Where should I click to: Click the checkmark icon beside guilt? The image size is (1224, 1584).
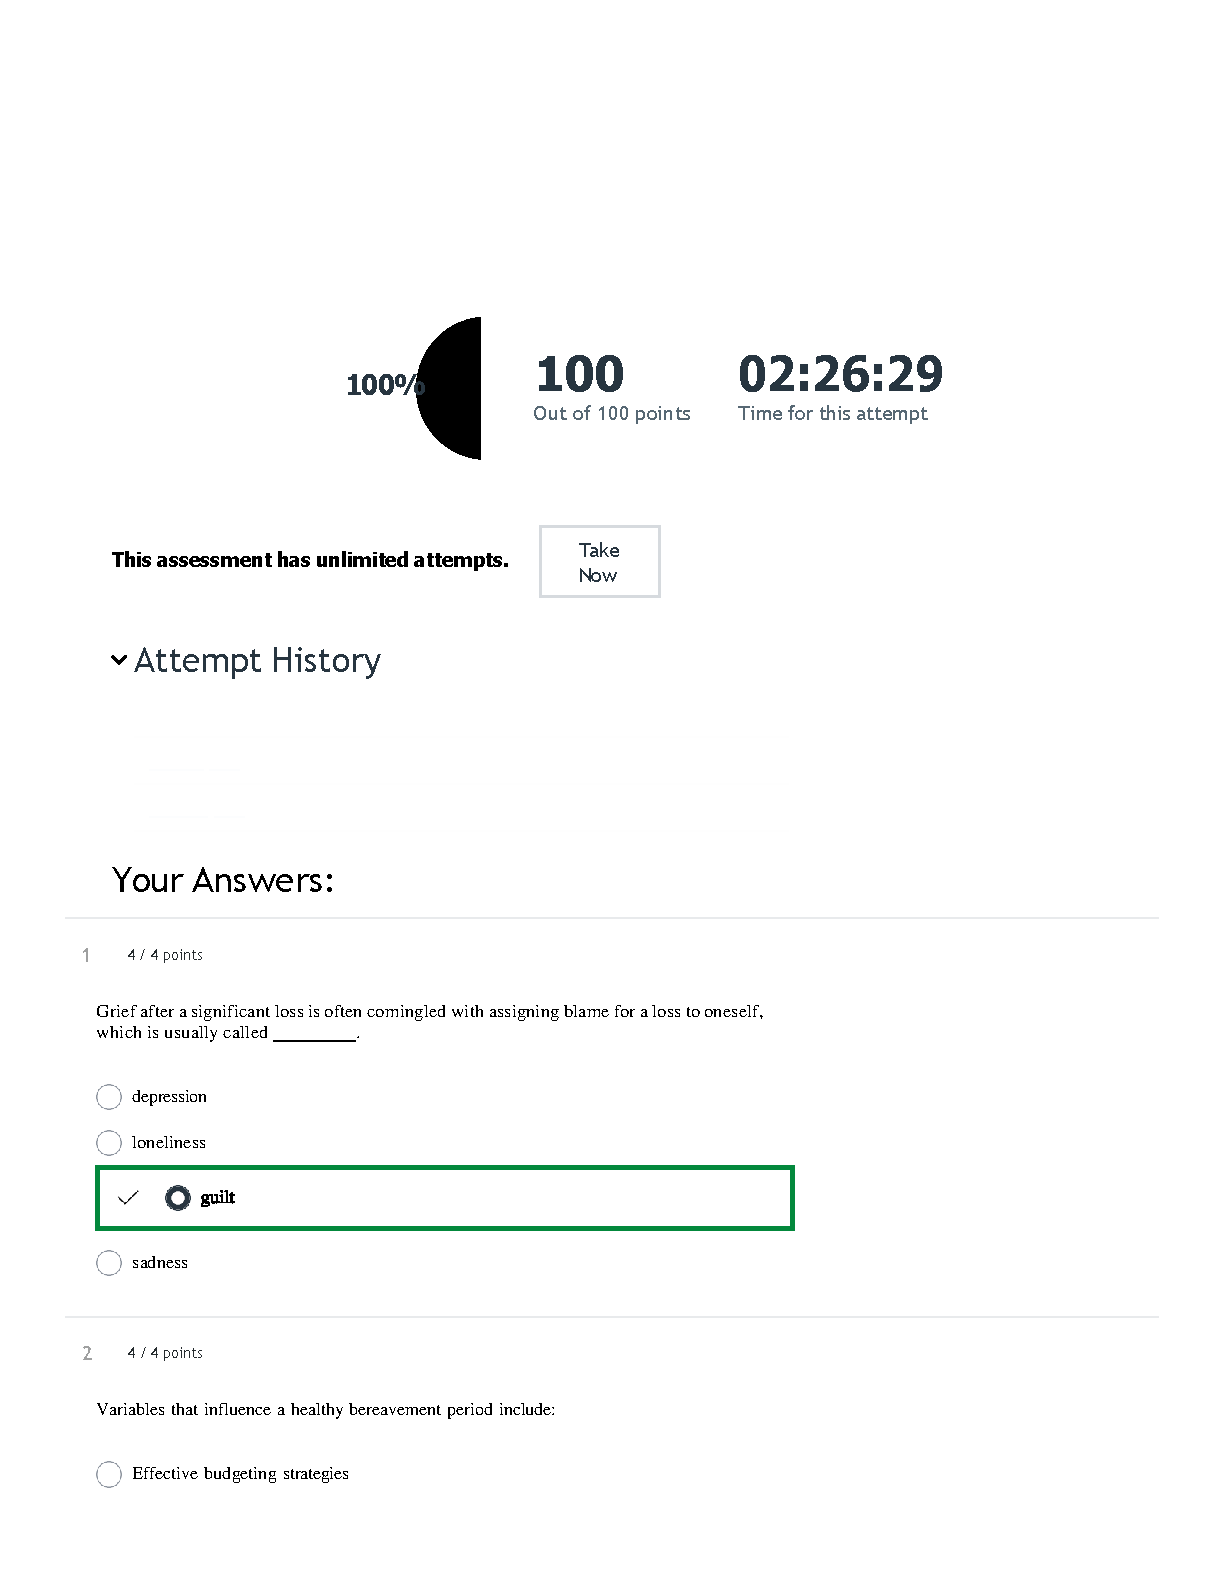[x=128, y=1197]
